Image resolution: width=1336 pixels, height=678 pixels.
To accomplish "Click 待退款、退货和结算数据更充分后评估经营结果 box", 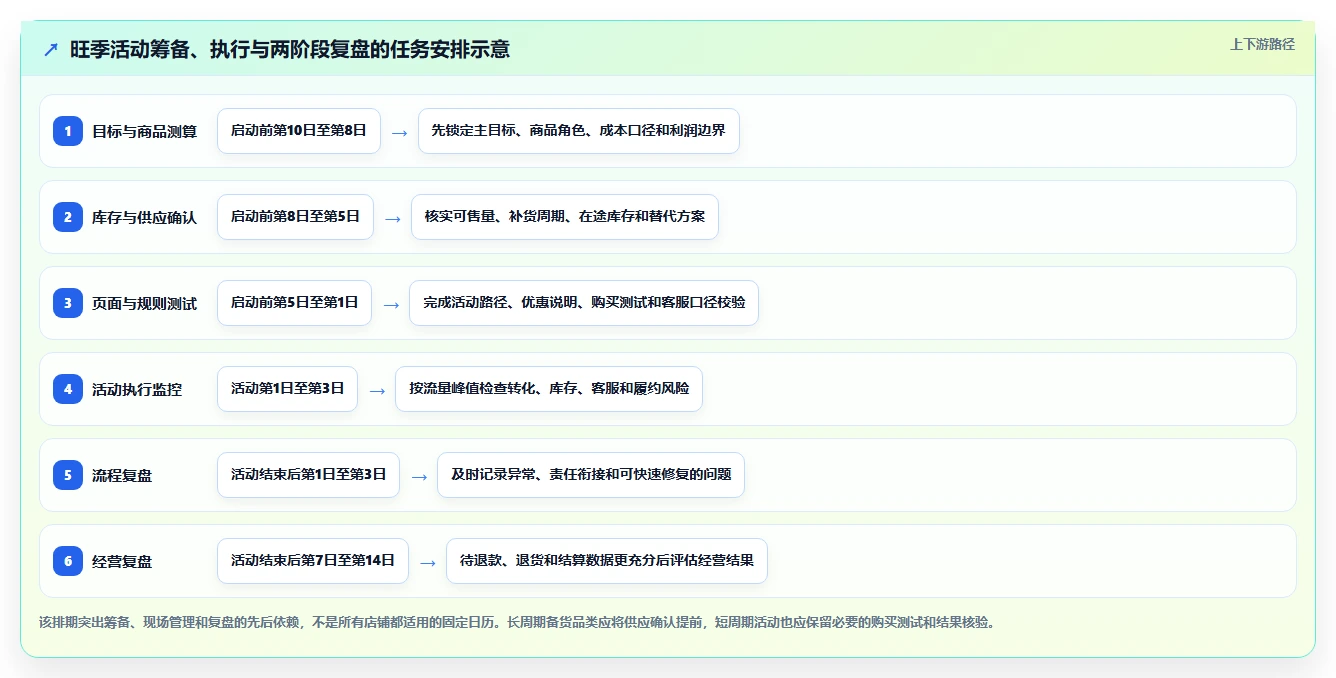I will tap(607, 561).
